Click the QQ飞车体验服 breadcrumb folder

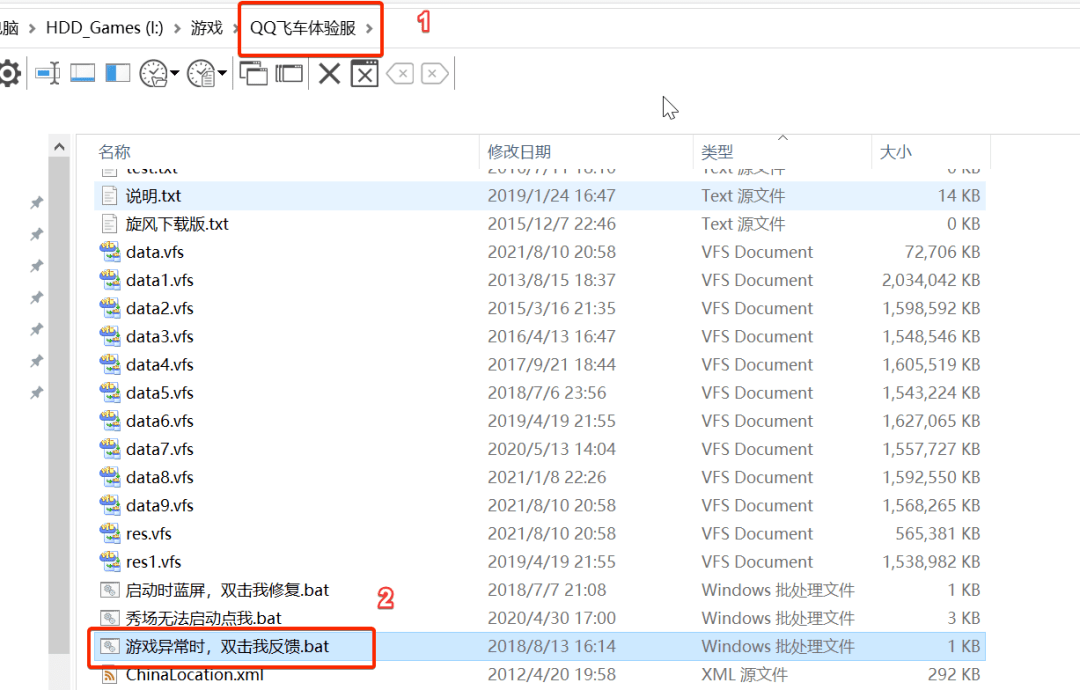click(x=303, y=28)
